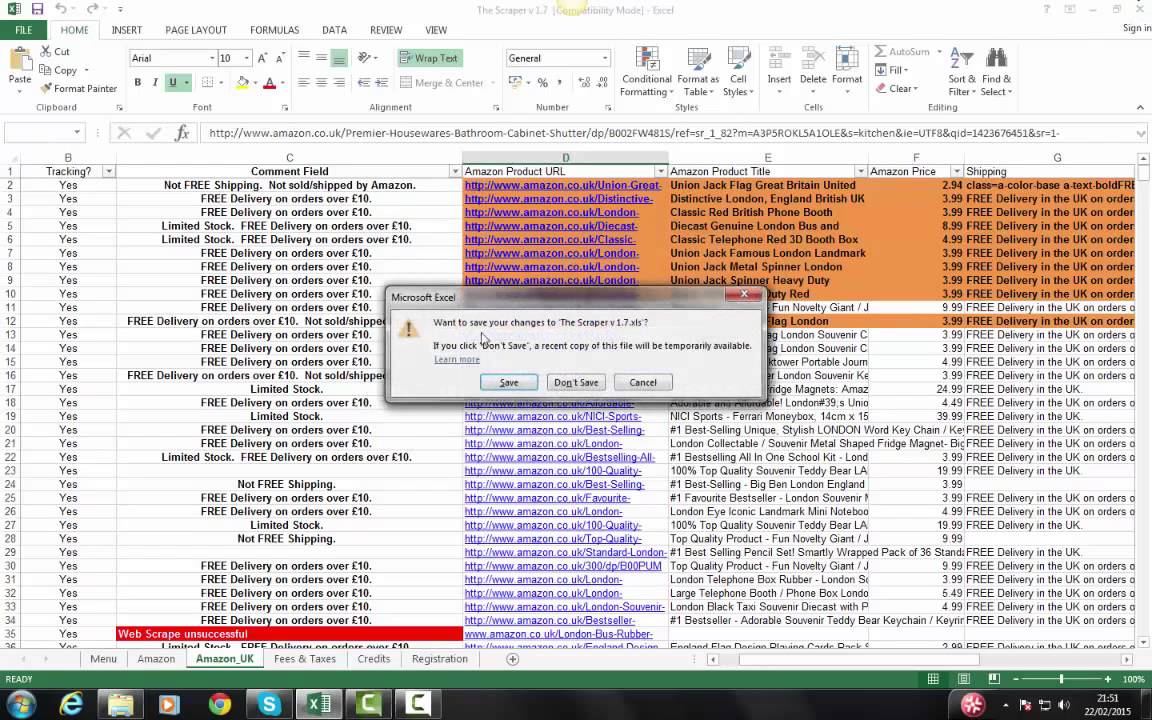
Task: Click the Increase Indent icon
Action: [381, 82]
